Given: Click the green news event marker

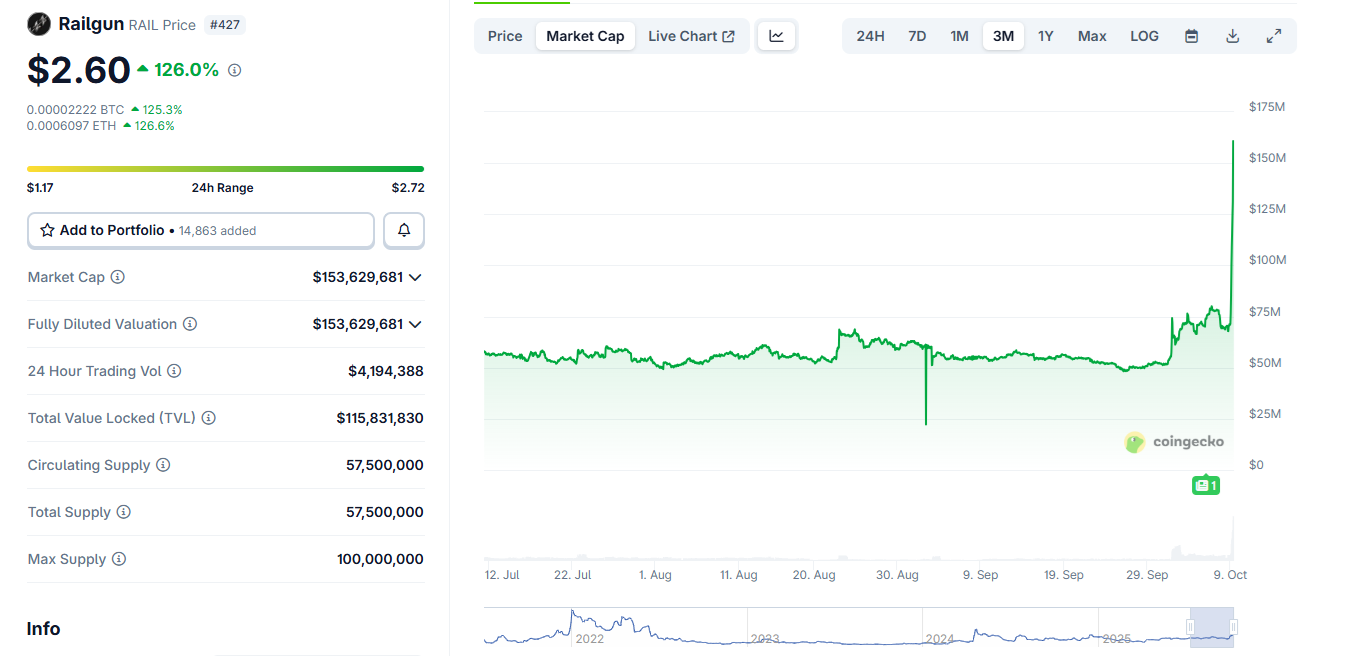Looking at the screenshot, I should click(1206, 486).
